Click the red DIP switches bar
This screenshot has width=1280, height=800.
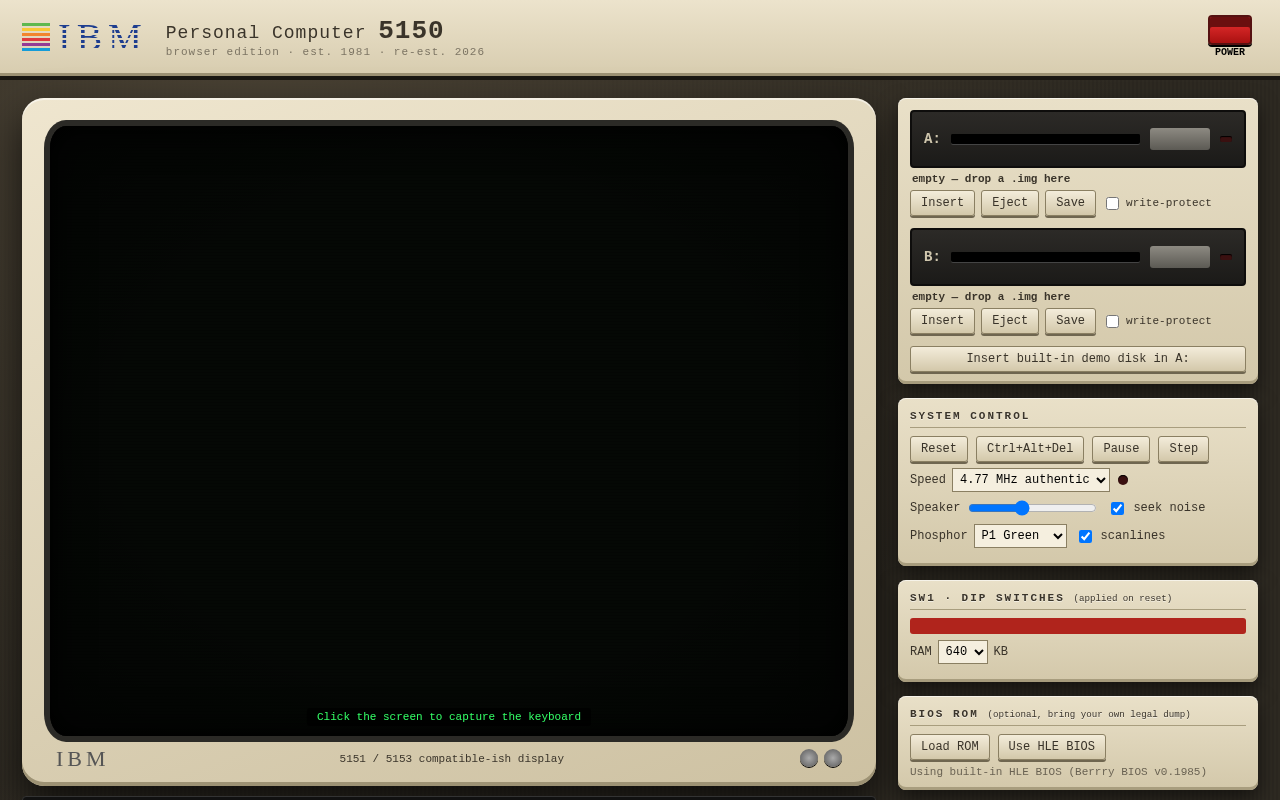pyautogui.click(x=1078, y=626)
